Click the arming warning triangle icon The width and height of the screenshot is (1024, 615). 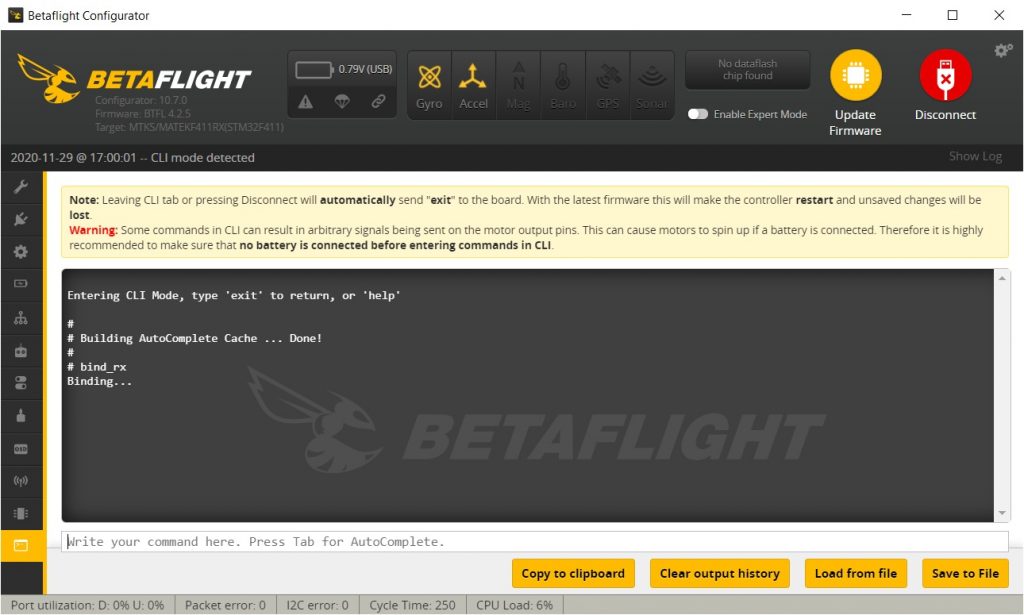click(306, 102)
